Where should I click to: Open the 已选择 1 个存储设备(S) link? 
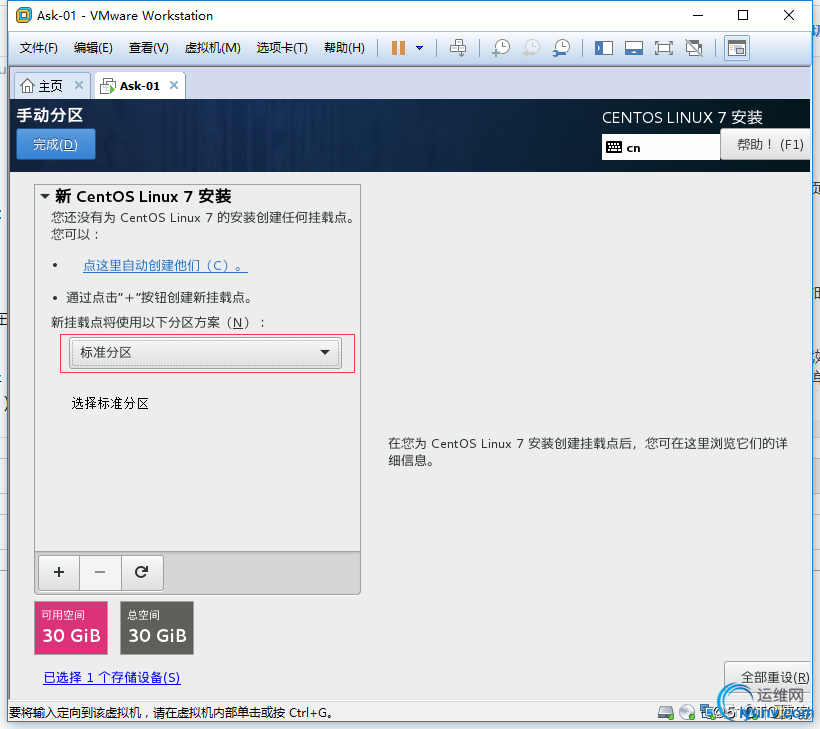112,677
